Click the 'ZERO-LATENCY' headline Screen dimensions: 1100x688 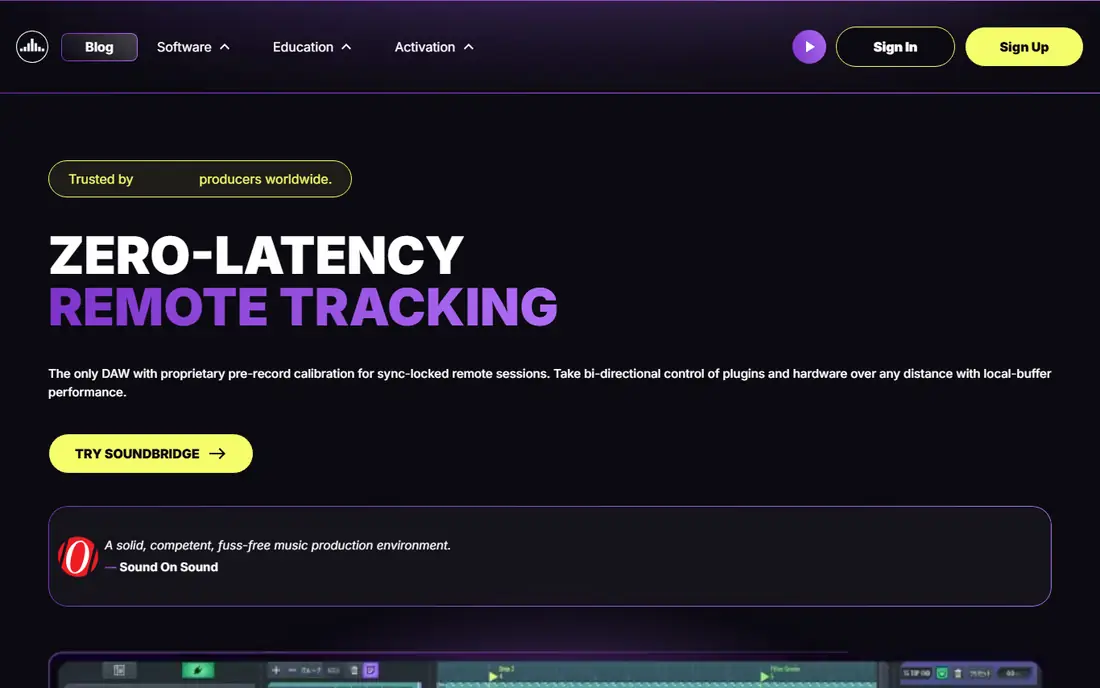[256, 255]
